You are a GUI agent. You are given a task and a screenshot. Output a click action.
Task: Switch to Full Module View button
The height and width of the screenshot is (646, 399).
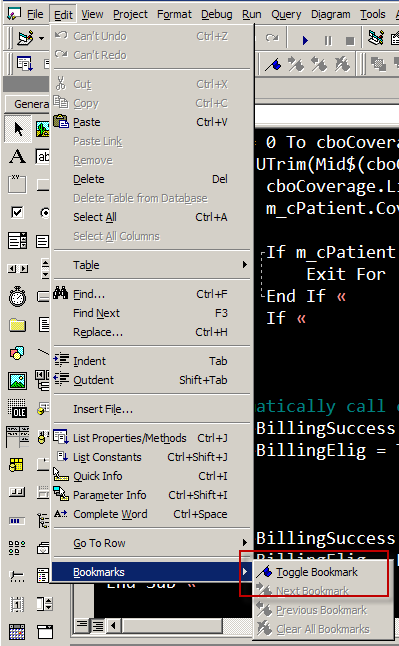[x=98, y=626]
